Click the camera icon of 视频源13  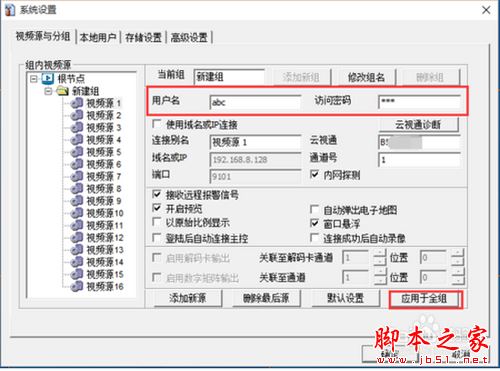77,250
